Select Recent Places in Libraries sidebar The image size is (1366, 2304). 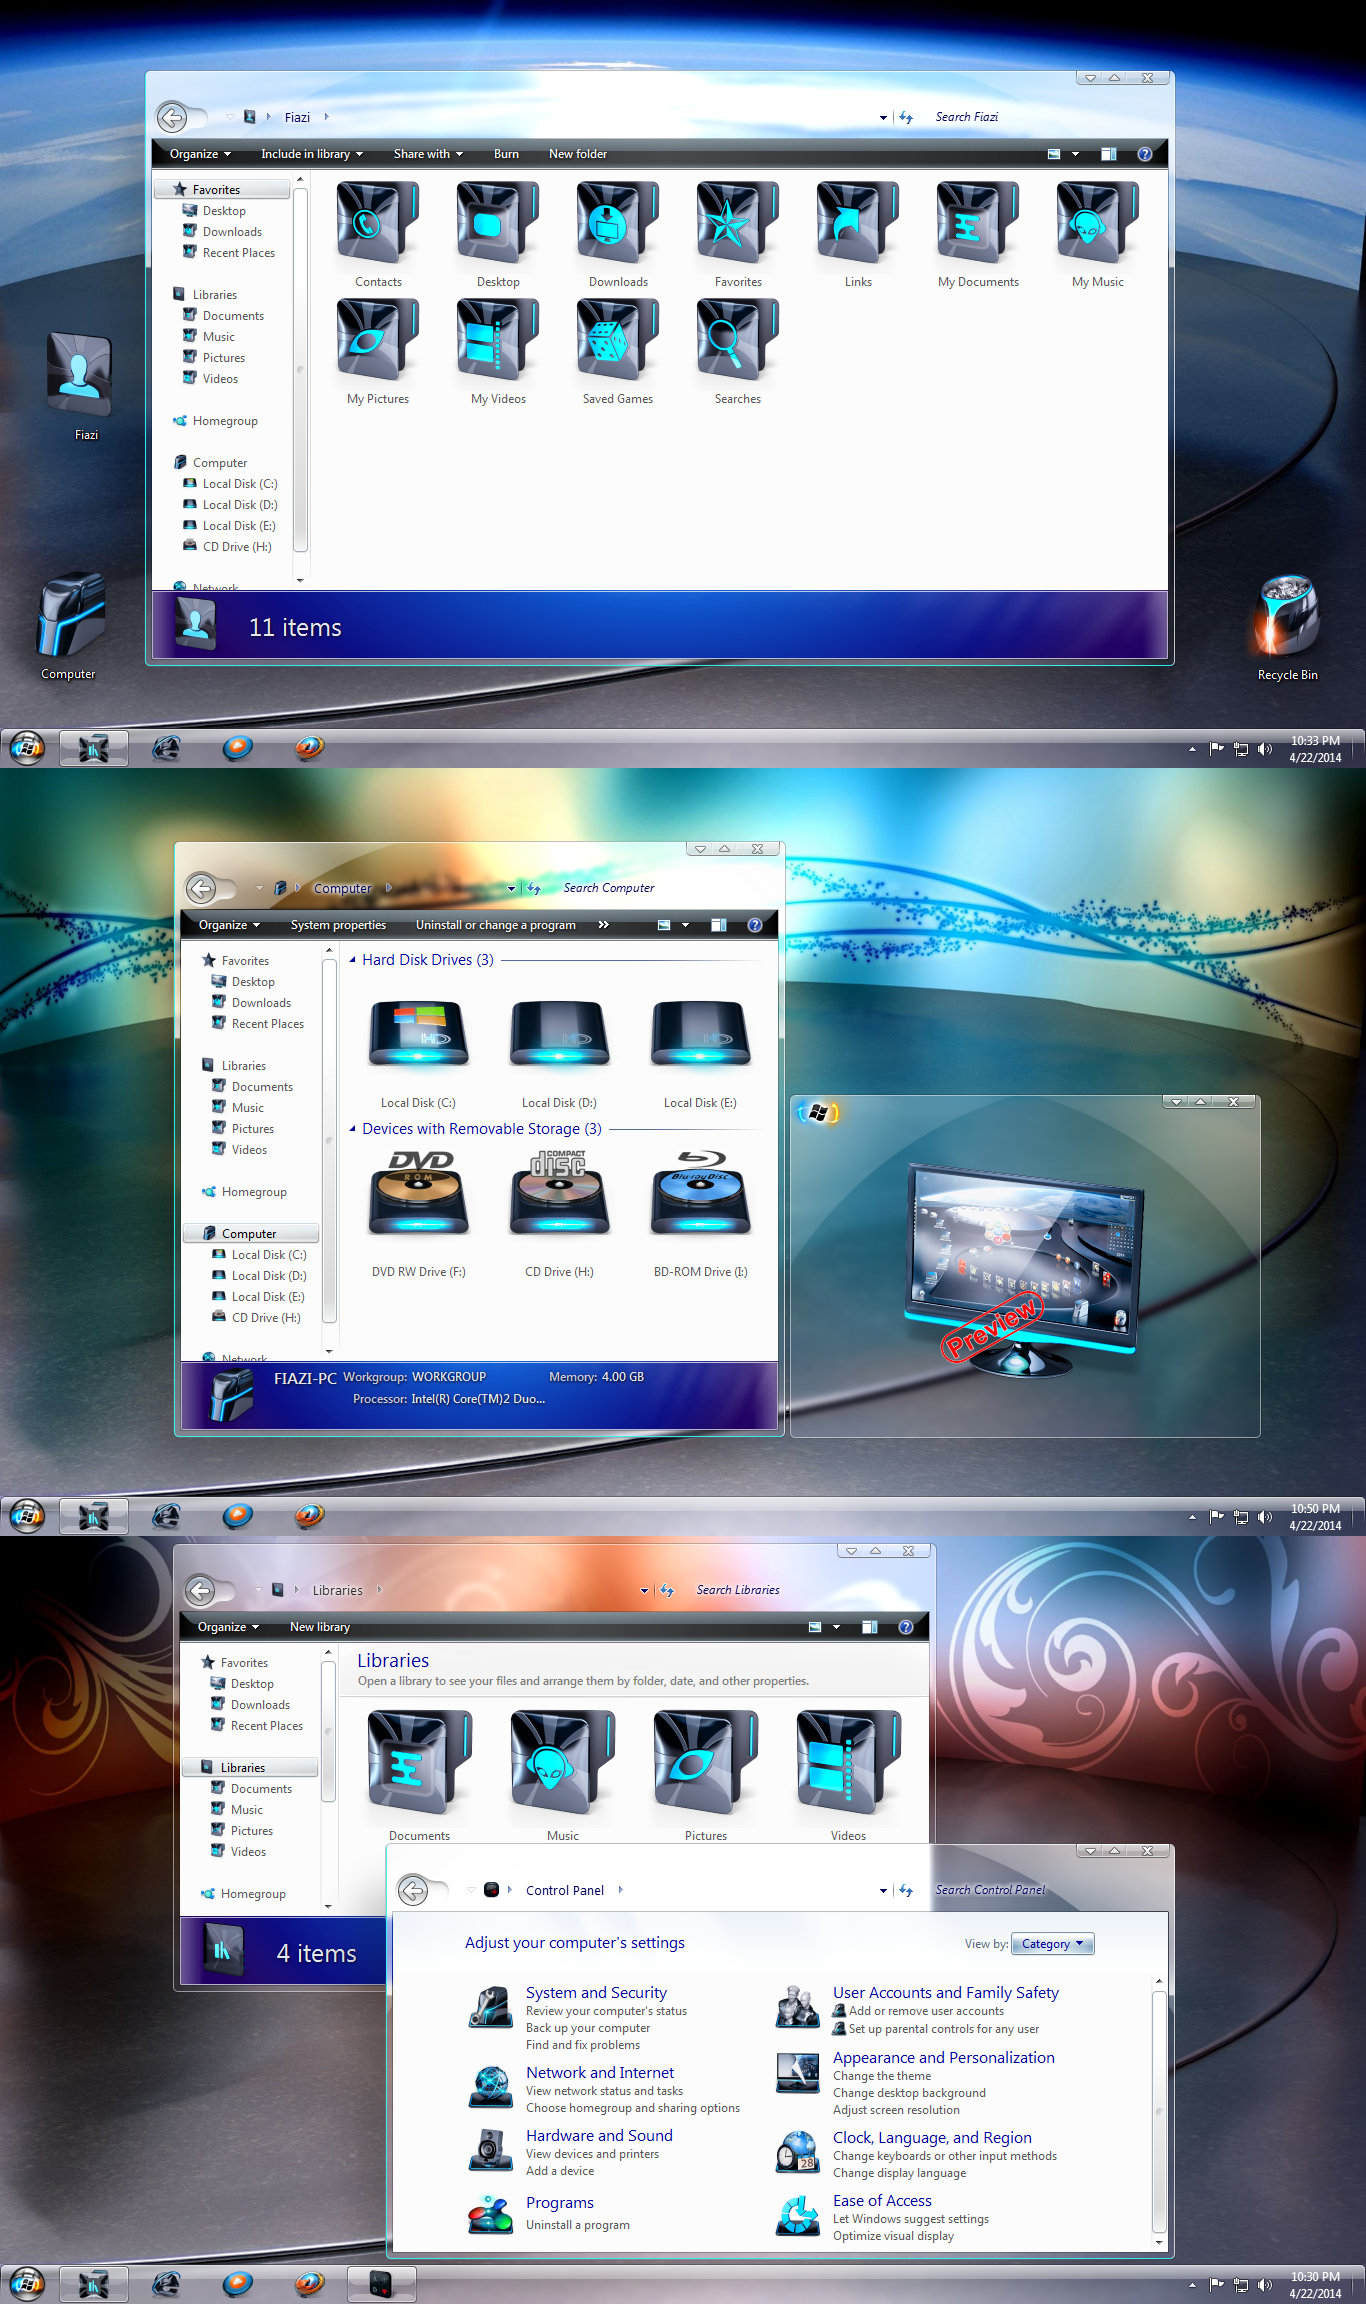[x=266, y=1726]
